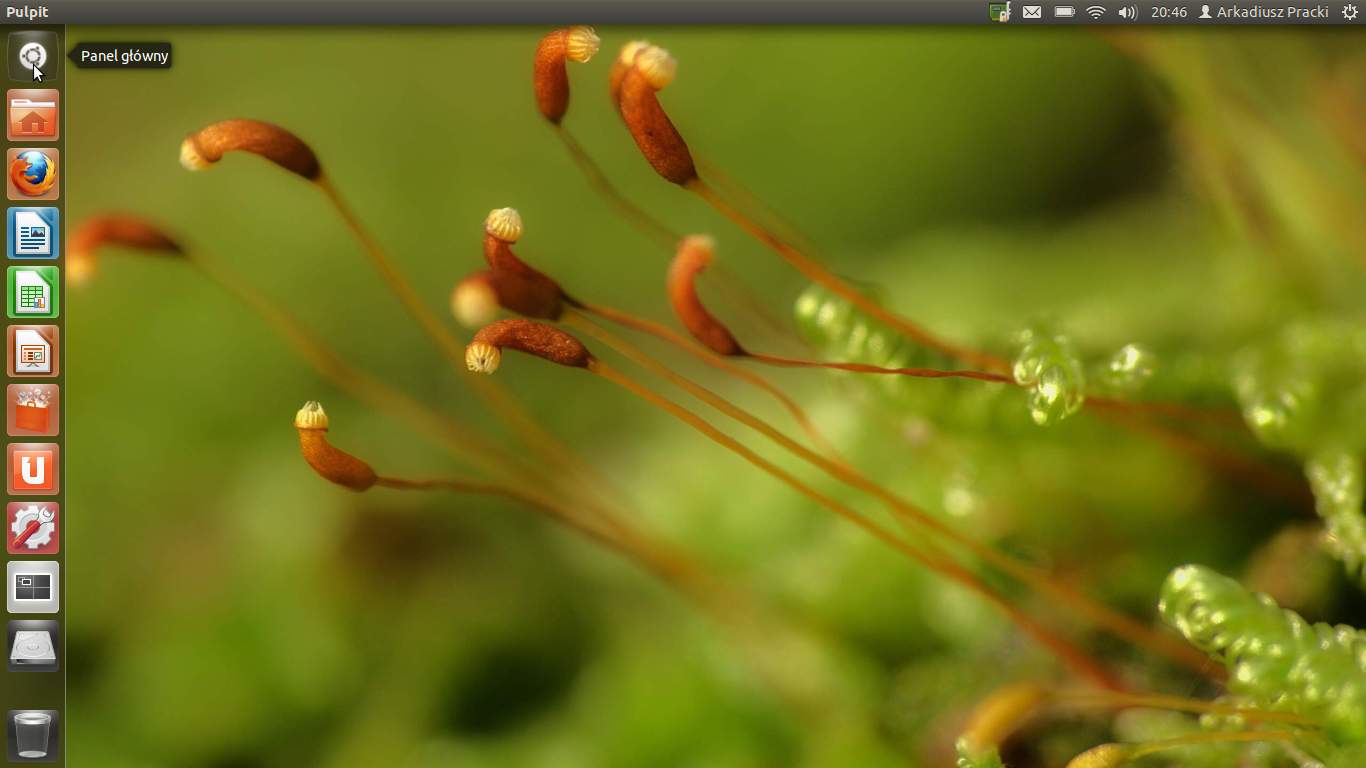Open LibreOffice Calc spreadsheet icon
Screen dimensions: 1366x768
pyautogui.click(x=33, y=292)
